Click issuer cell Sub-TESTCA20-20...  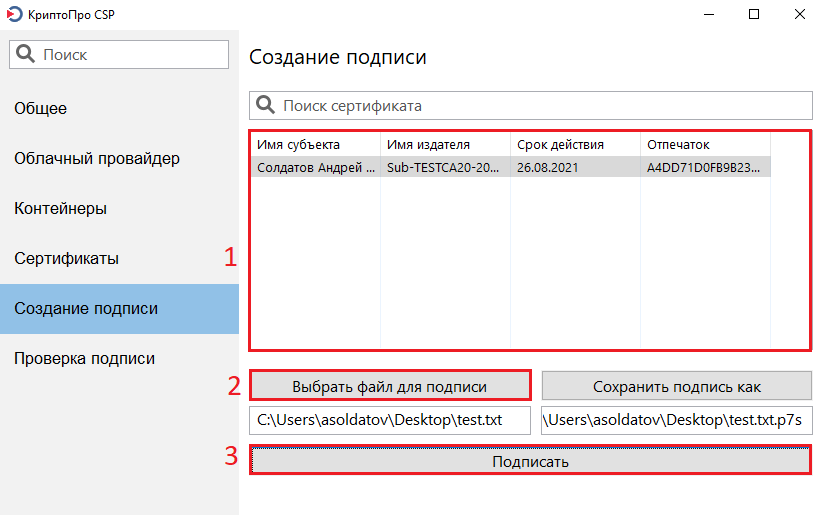coord(446,167)
